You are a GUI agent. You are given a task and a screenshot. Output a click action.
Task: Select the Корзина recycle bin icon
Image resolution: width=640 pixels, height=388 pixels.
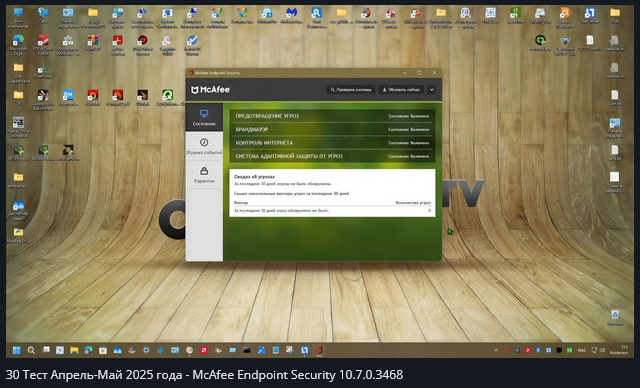click(615, 317)
